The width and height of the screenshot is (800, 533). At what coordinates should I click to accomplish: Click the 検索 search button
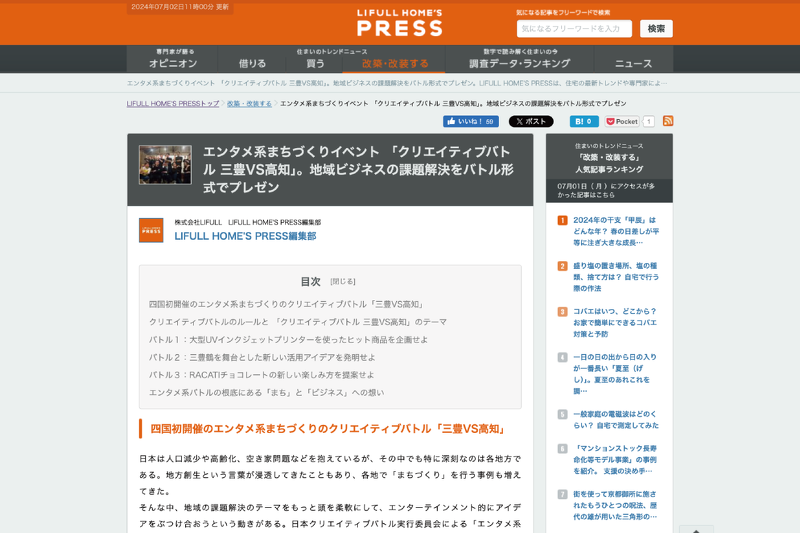point(656,28)
